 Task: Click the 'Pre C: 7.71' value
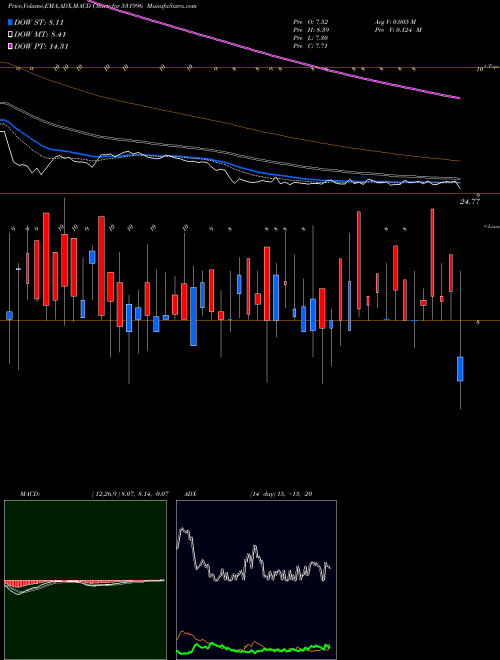pos(311,45)
